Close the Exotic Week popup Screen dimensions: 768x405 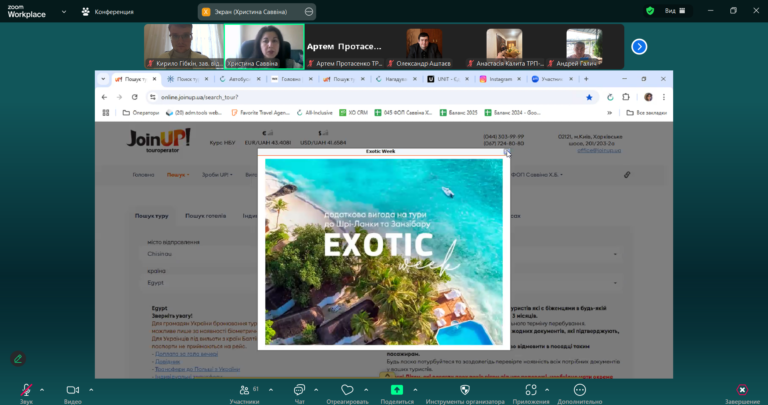(x=506, y=152)
